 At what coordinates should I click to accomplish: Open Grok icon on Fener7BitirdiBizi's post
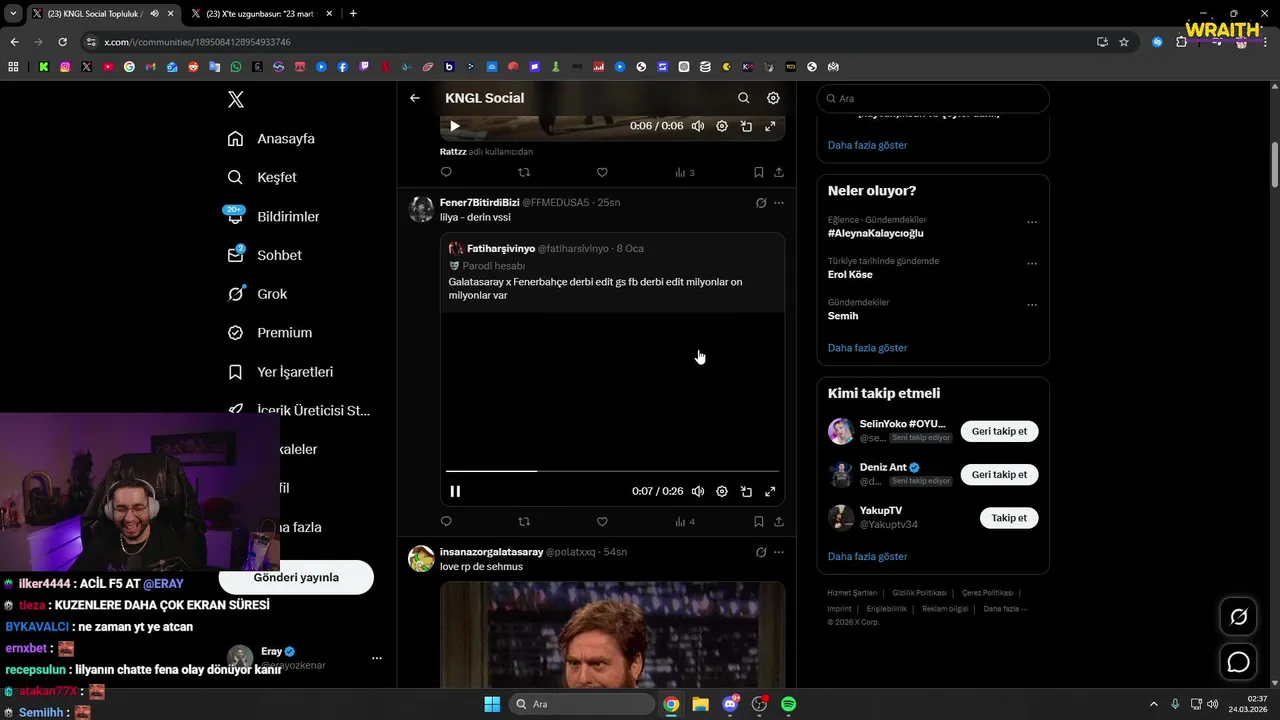coord(761,203)
